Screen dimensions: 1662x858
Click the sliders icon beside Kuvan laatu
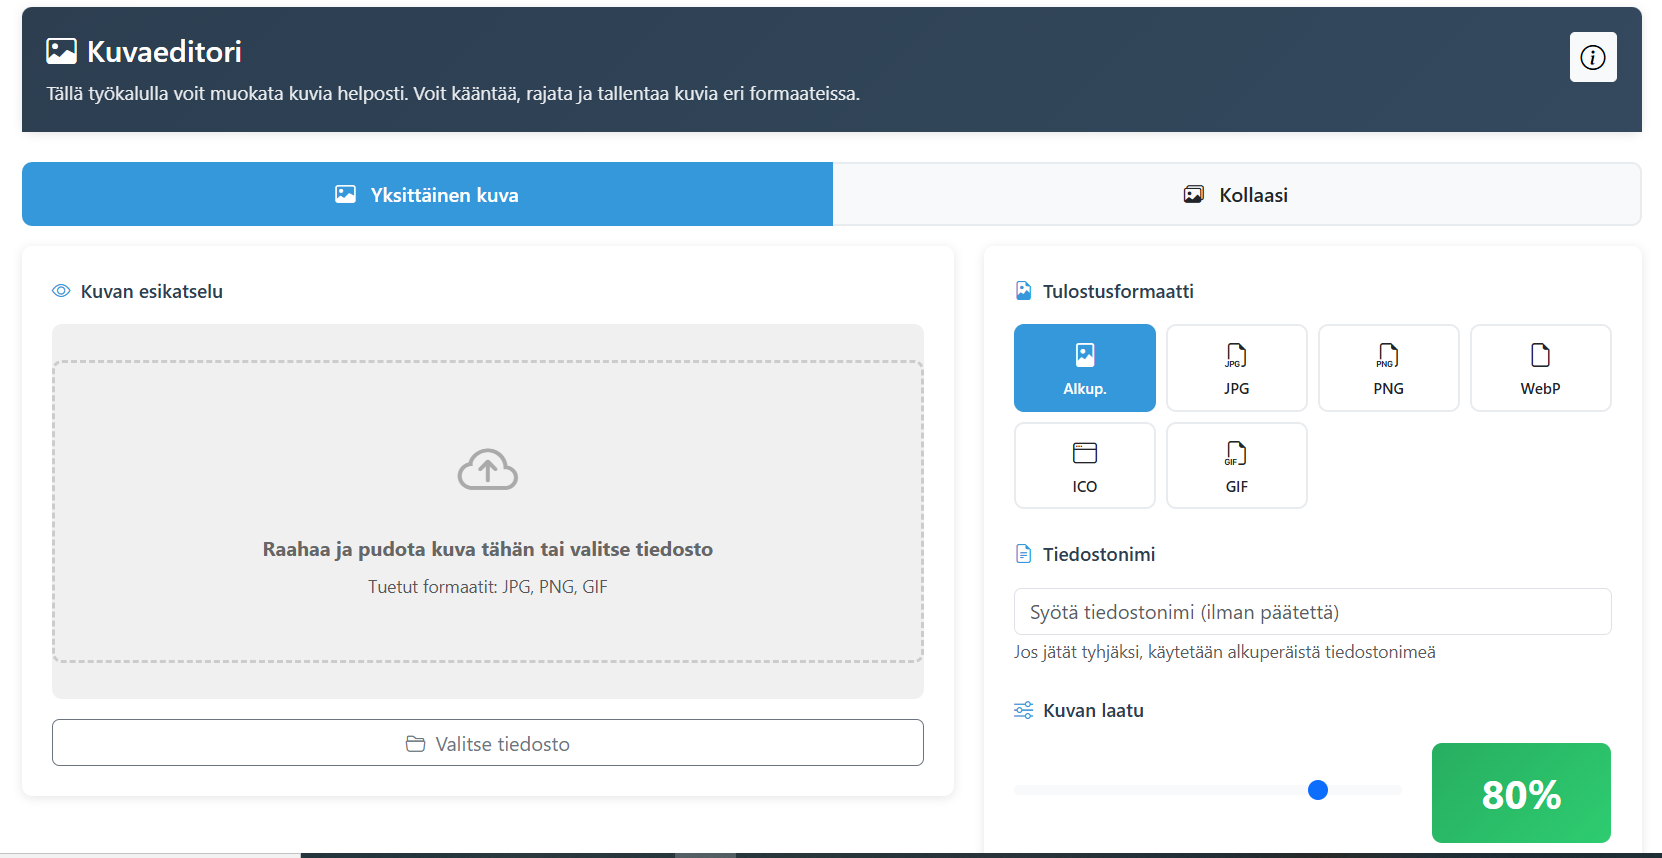[x=1023, y=710]
